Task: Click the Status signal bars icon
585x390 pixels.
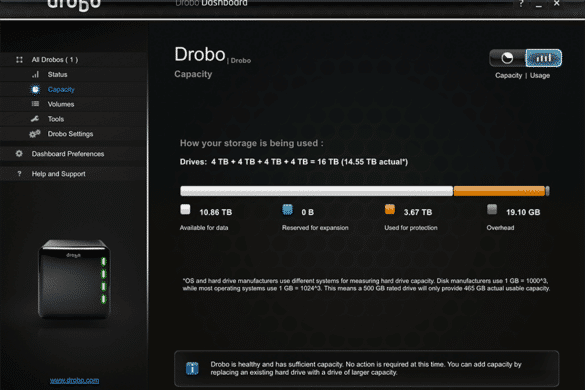Action: [x=35, y=74]
